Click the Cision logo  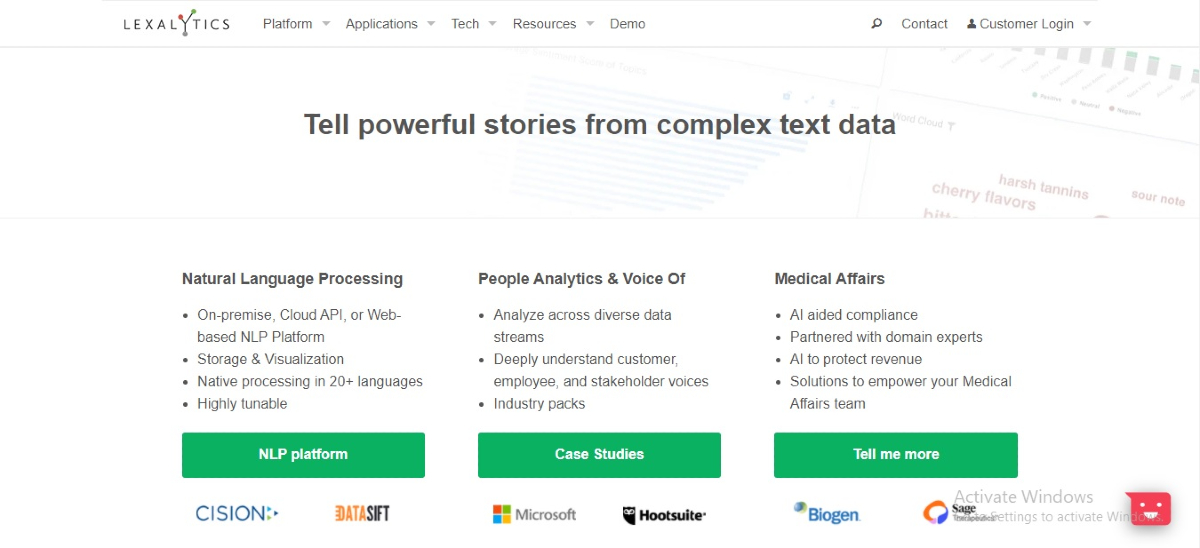pos(236,514)
